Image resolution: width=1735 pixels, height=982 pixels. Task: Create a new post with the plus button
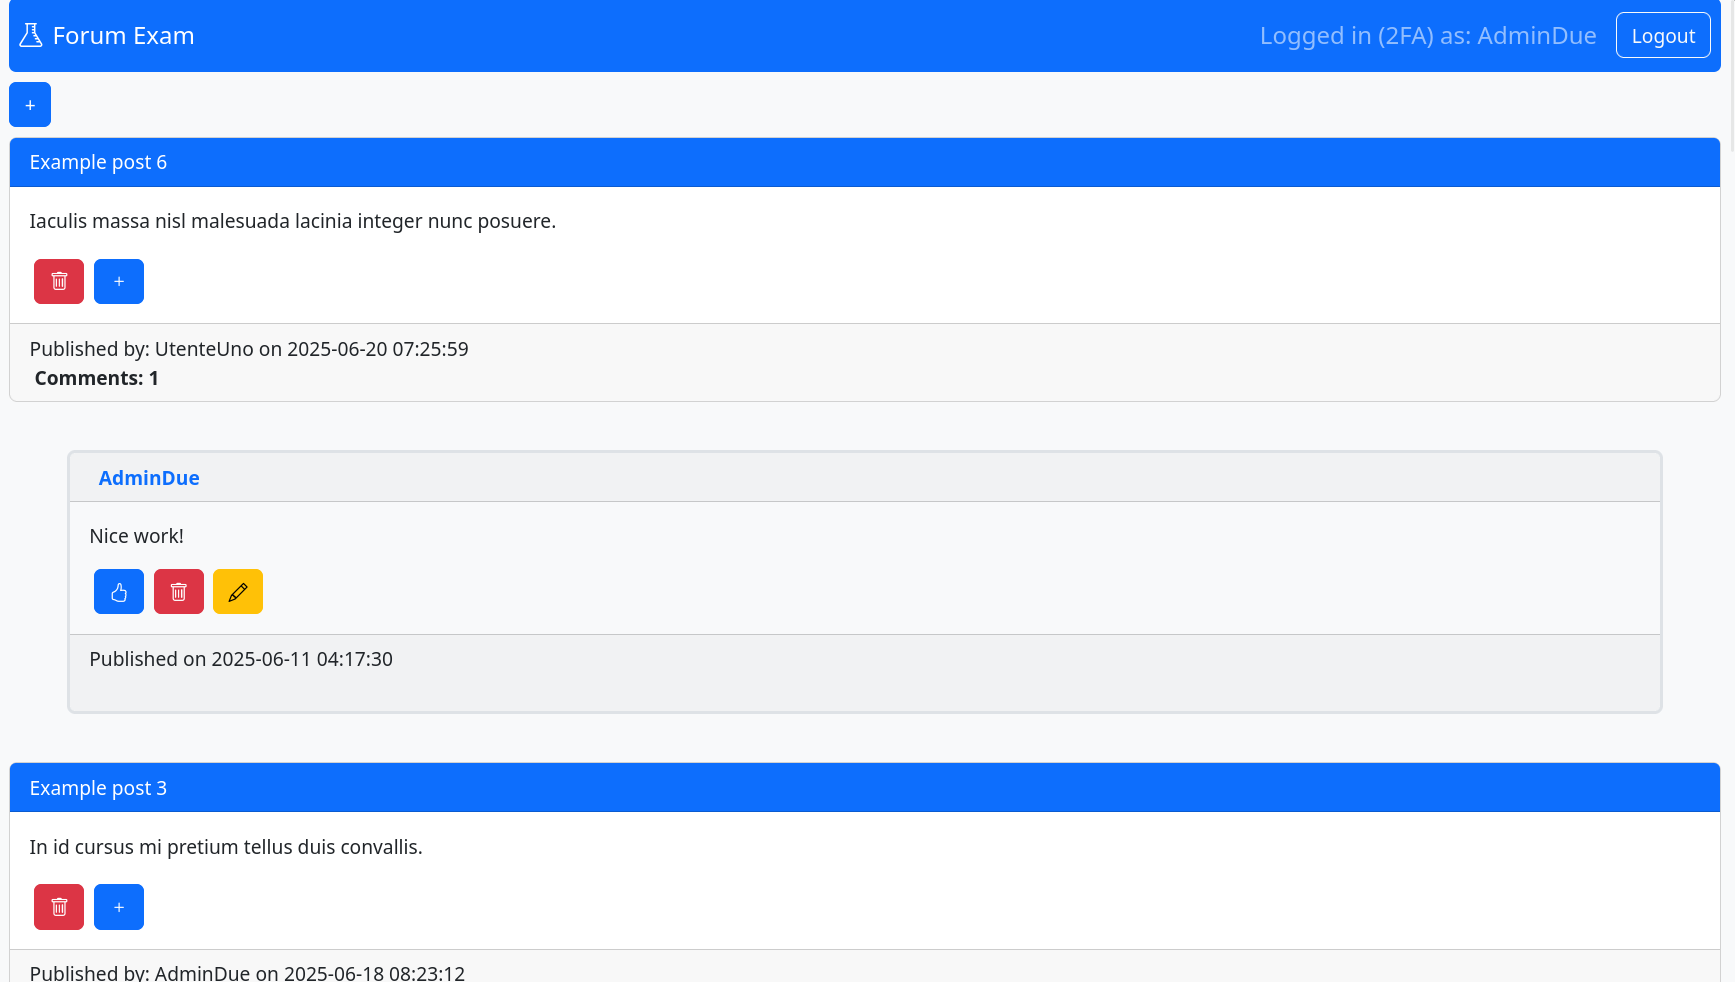pos(29,104)
